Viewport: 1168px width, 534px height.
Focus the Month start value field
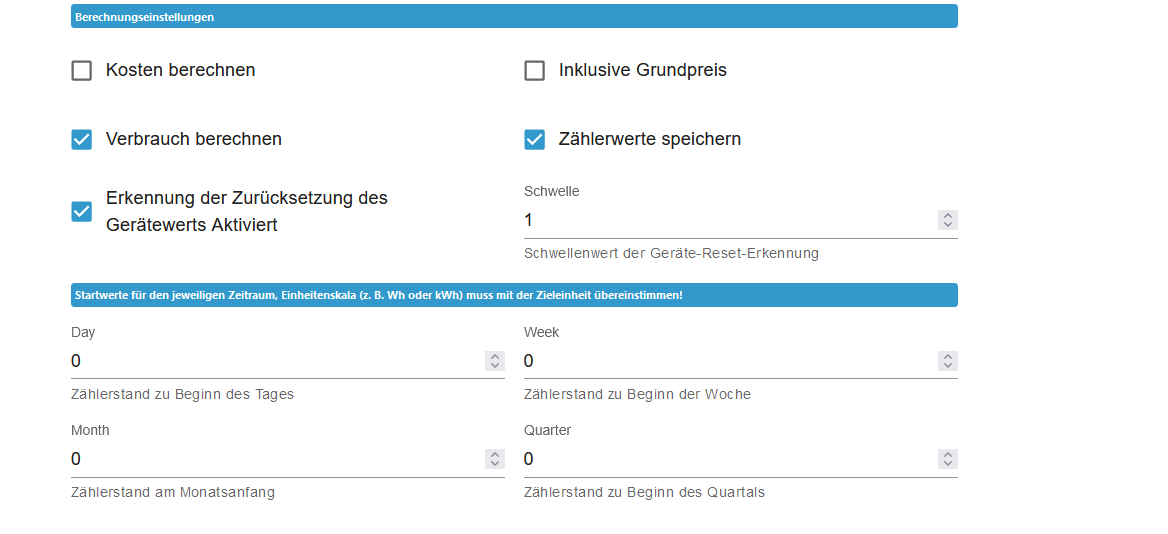point(275,459)
